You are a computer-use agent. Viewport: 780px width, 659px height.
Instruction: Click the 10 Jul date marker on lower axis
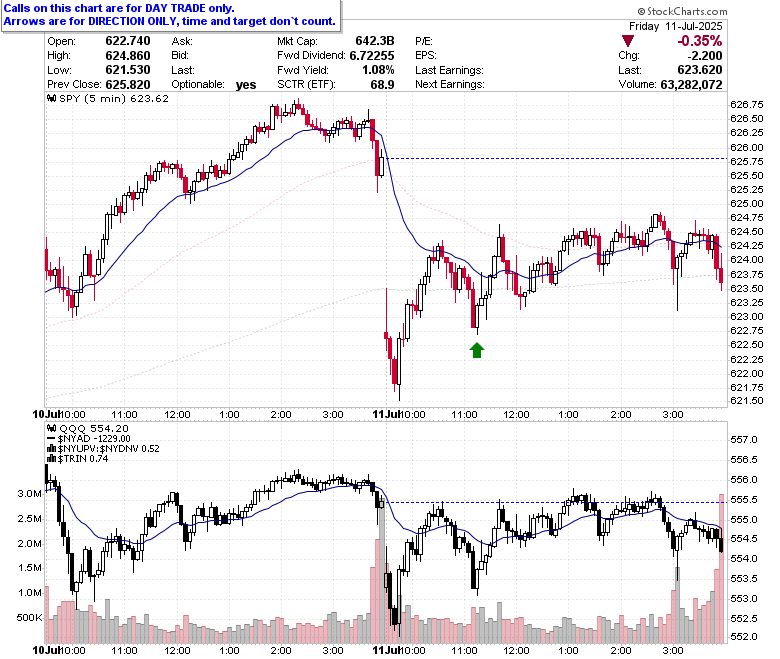pyautogui.click(x=46, y=650)
